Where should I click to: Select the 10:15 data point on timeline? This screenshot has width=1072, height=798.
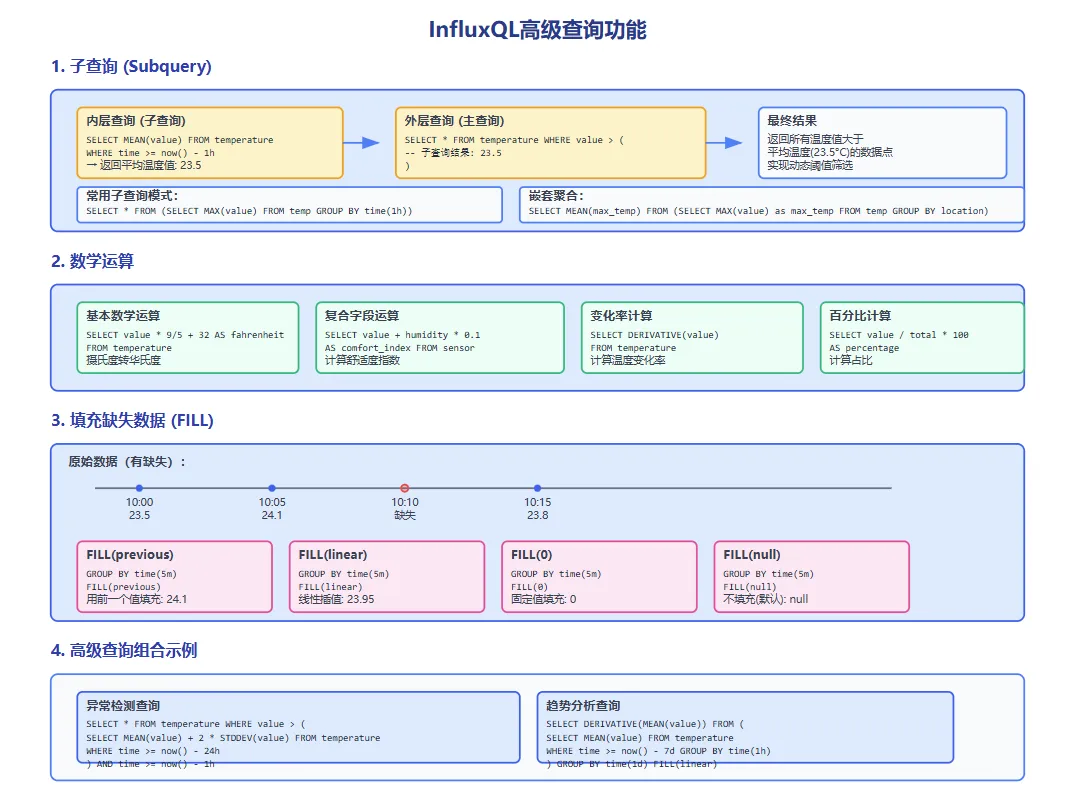point(537,488)
